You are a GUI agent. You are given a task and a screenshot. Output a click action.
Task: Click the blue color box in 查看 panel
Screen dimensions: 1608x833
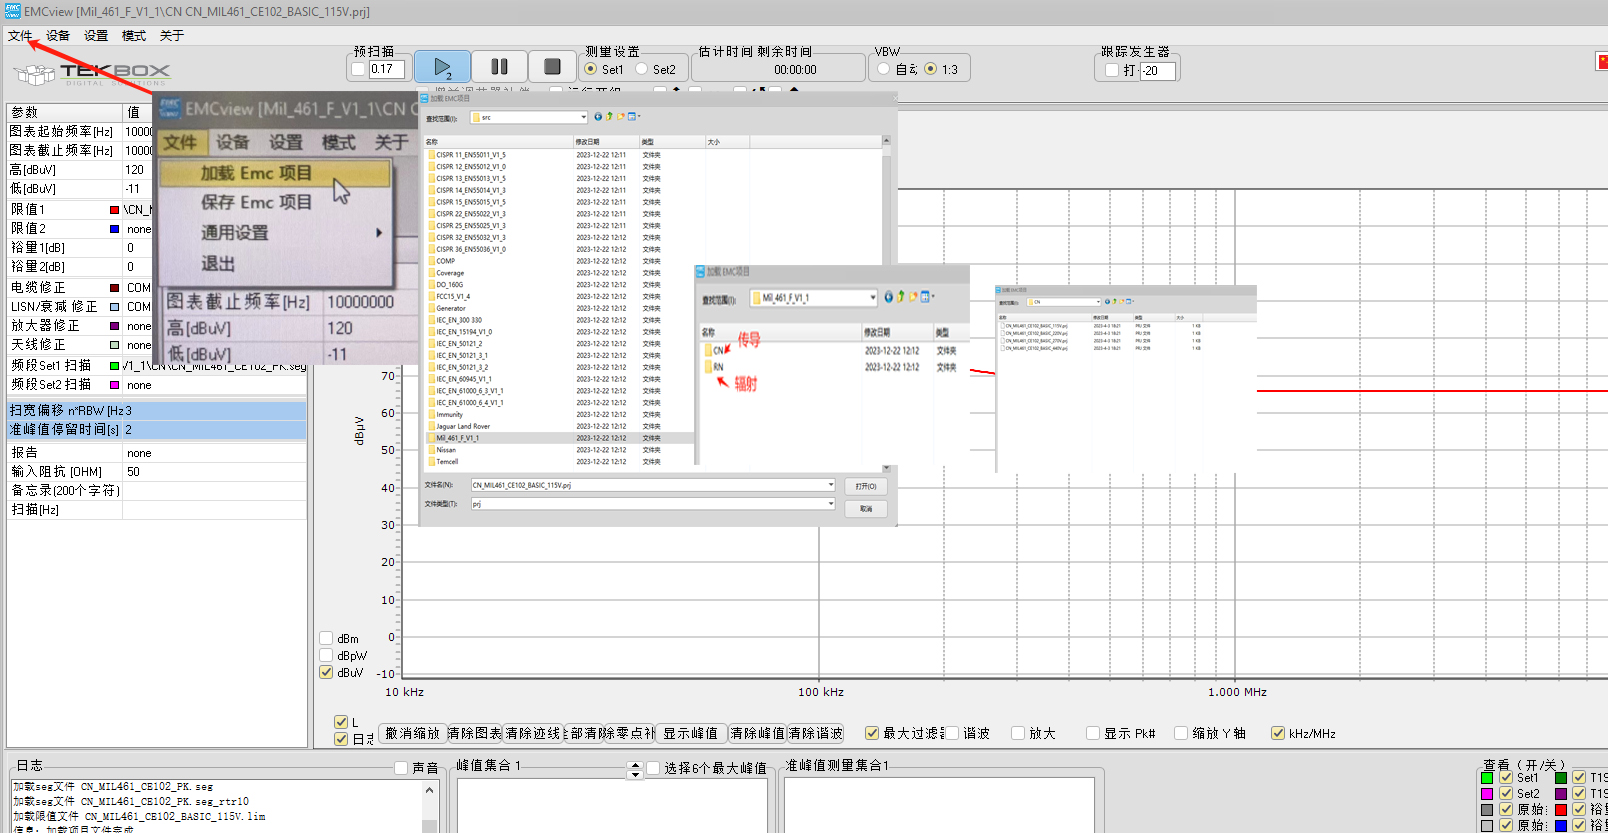click(x=1561, y=826)
